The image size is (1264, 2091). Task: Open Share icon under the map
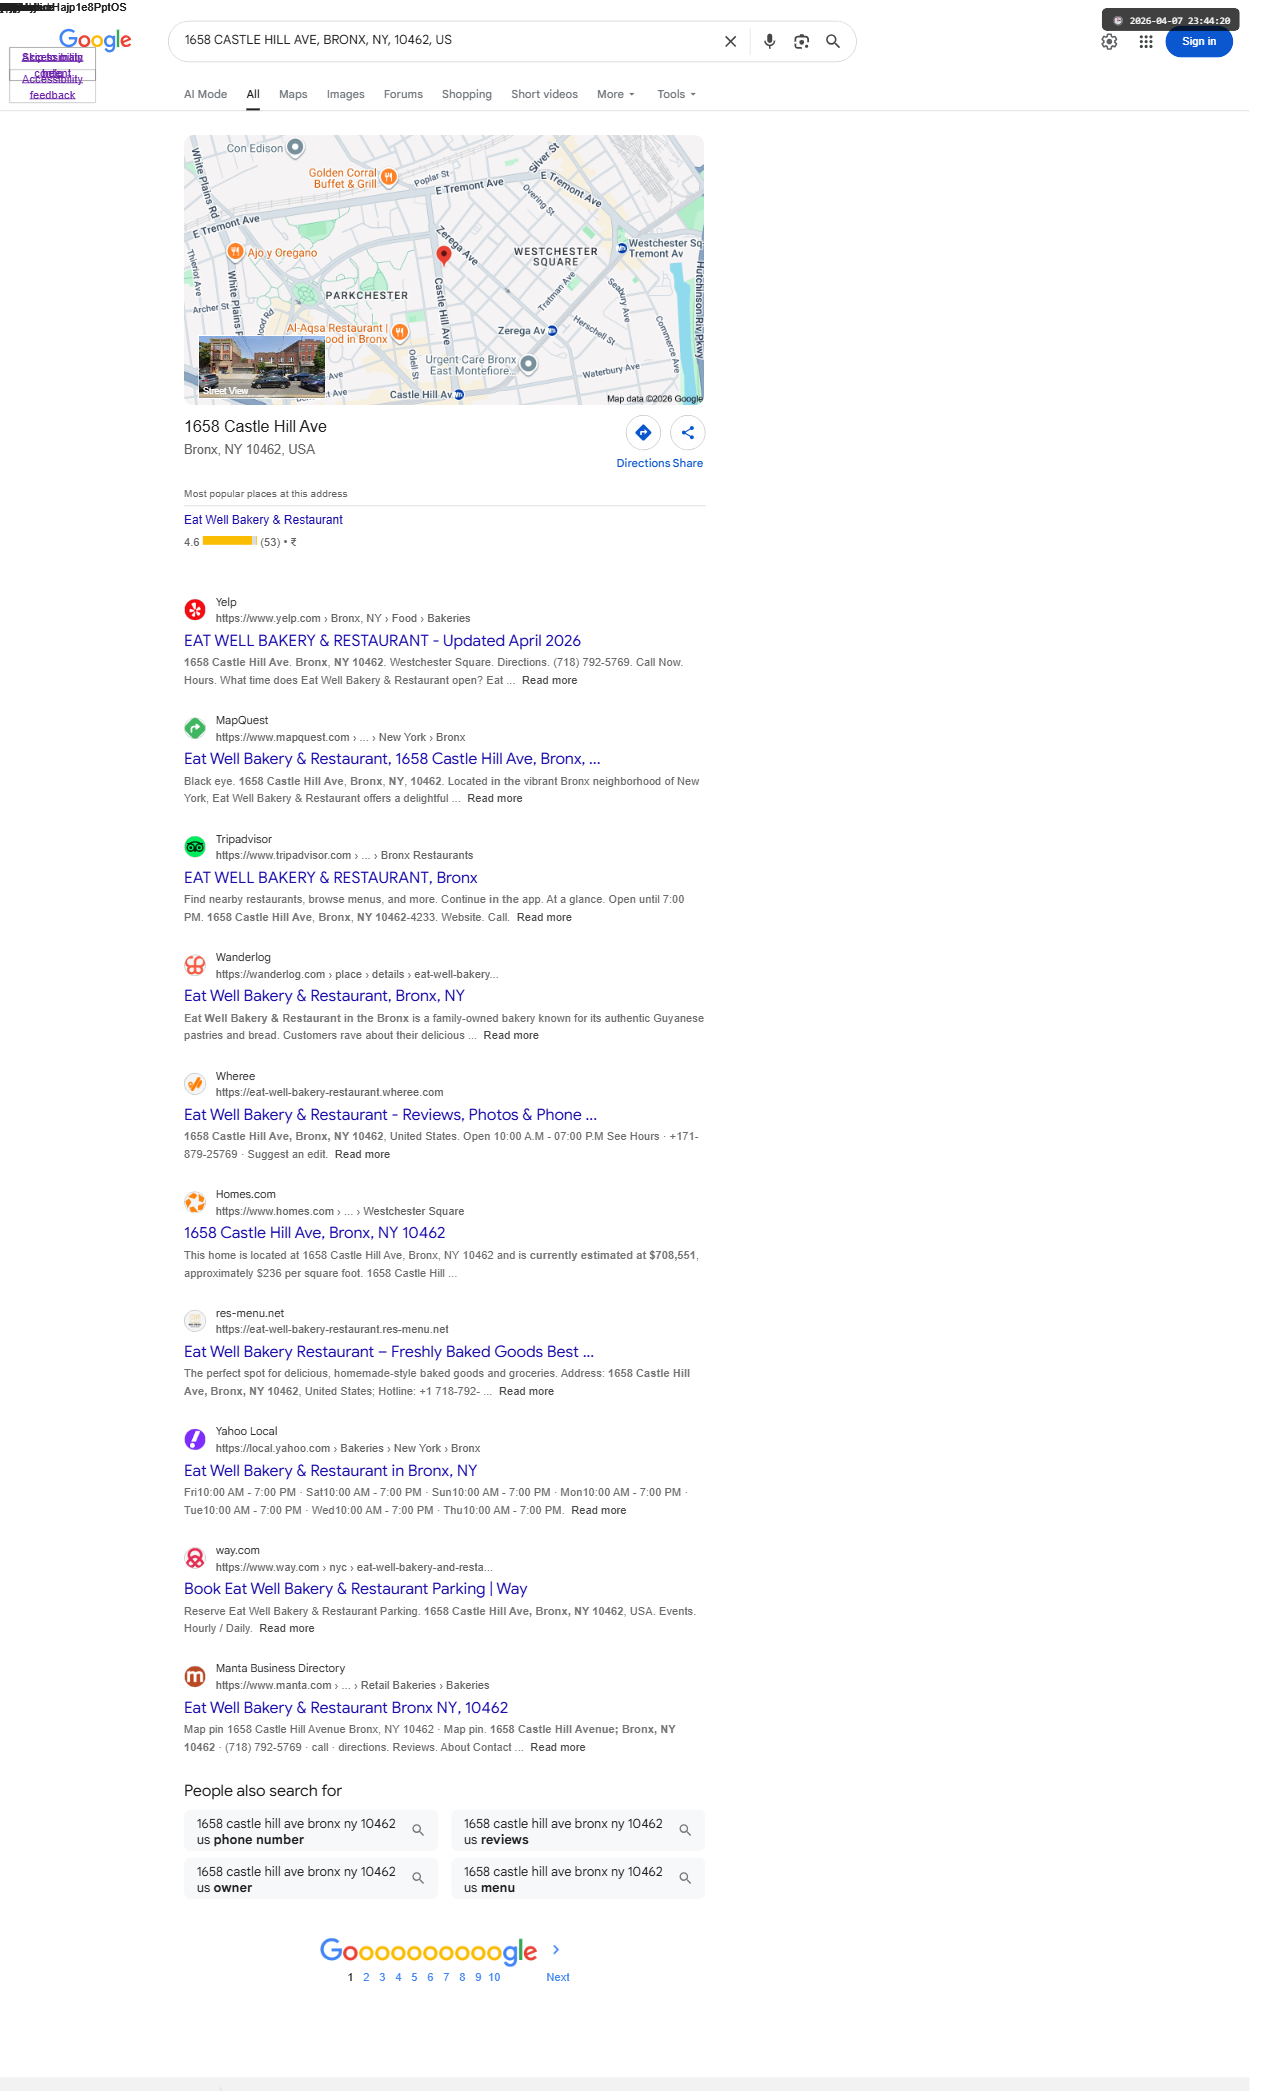[688, 433]
